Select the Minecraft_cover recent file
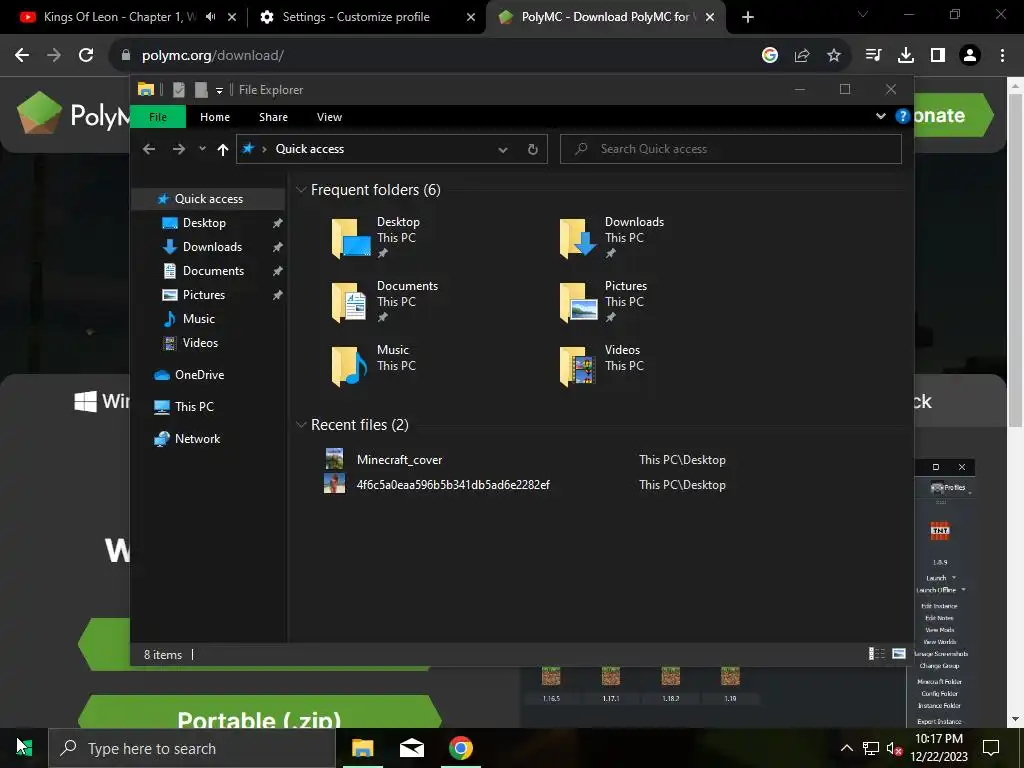Image resolution: width=1024 pixels, height=768 pixels. click(x=399, y=460)
